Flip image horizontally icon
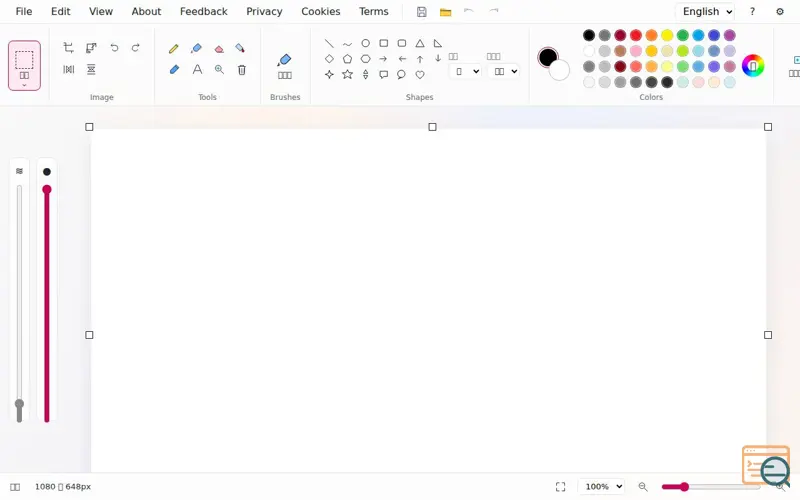The height and width of the screenshot is (500, 800). (68, 69)
